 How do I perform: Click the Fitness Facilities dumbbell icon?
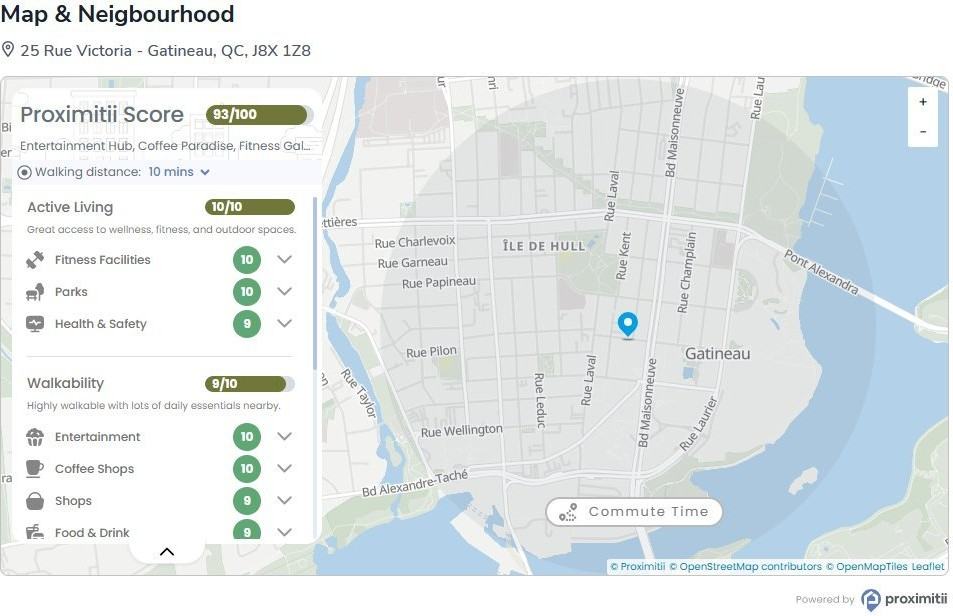(x=35, y=259)
